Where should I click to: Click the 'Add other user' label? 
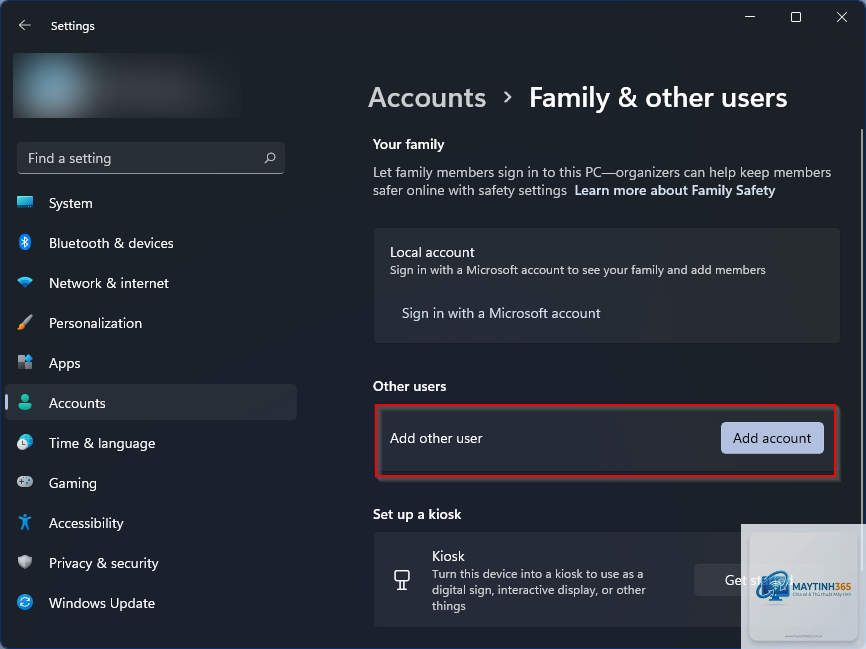click(436, 438)
